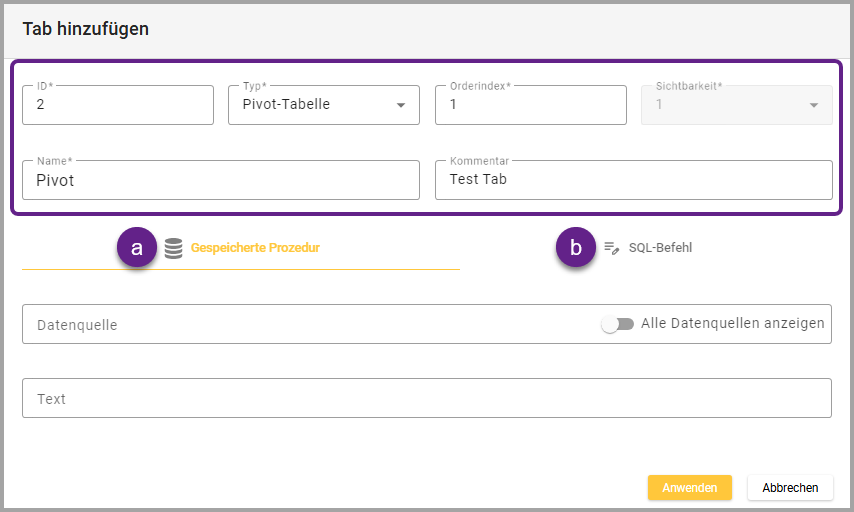Click the pencil list icon beside SQL-Befehl
This screenshot has width=854, height=512.
(612, 248)
